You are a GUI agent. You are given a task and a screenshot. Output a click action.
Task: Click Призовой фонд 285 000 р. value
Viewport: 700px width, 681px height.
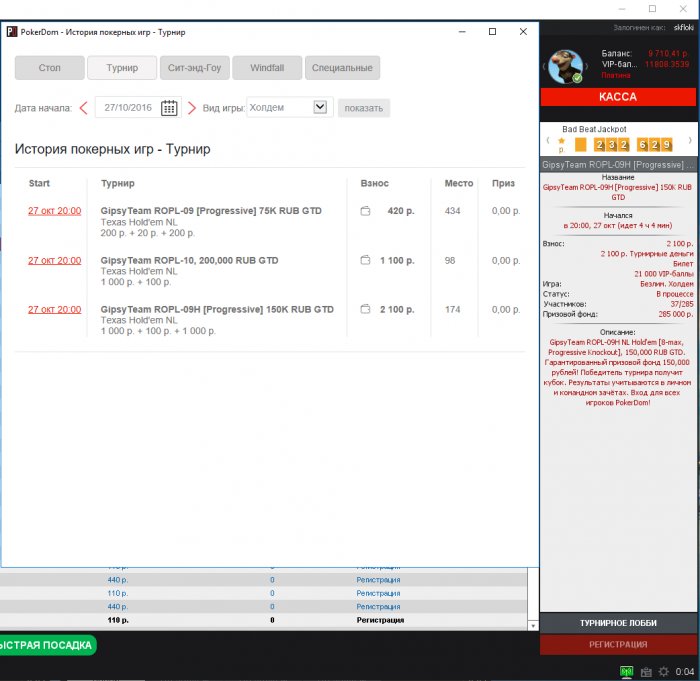pos(675,314)
